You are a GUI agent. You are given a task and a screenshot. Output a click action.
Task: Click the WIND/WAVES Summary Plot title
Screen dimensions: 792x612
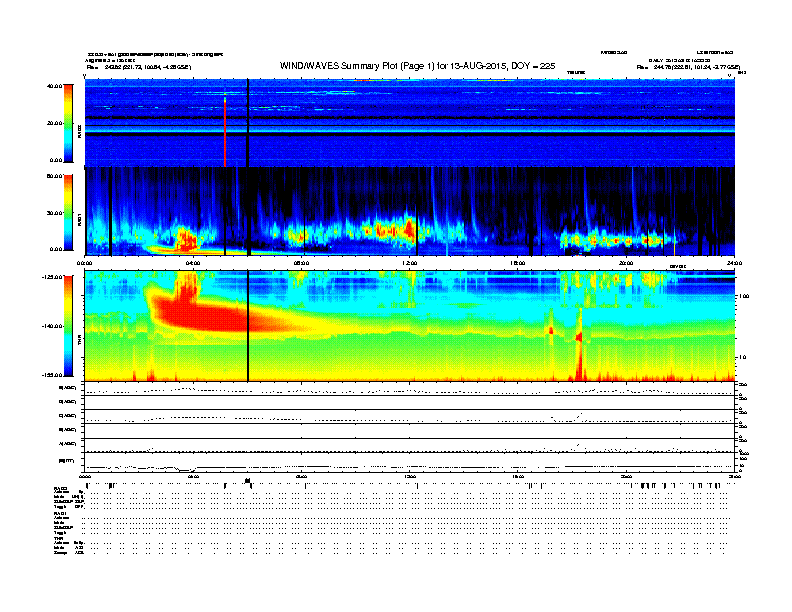(x=417, y=66)
